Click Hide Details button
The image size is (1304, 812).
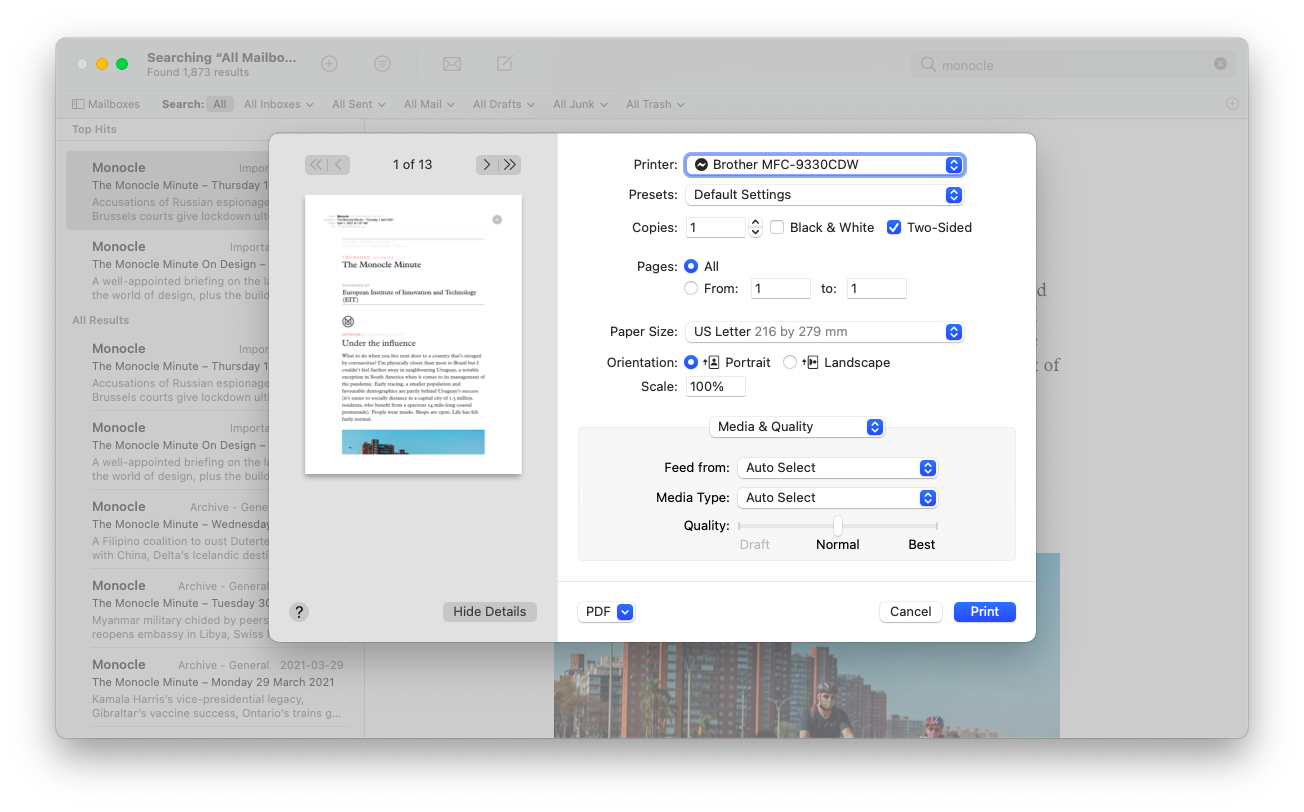[x=489, y=612]
